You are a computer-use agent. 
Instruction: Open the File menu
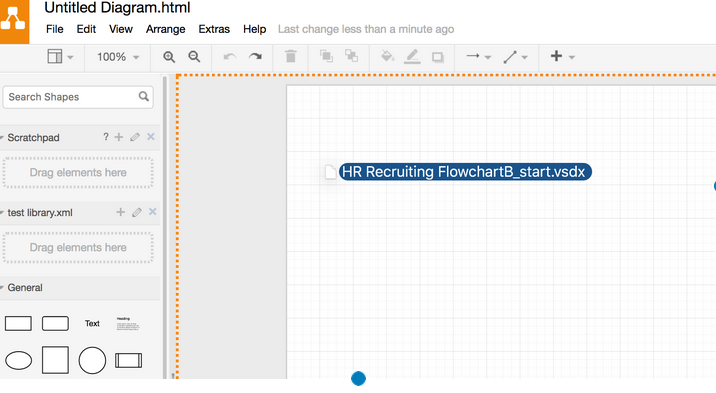click(54, 29)
